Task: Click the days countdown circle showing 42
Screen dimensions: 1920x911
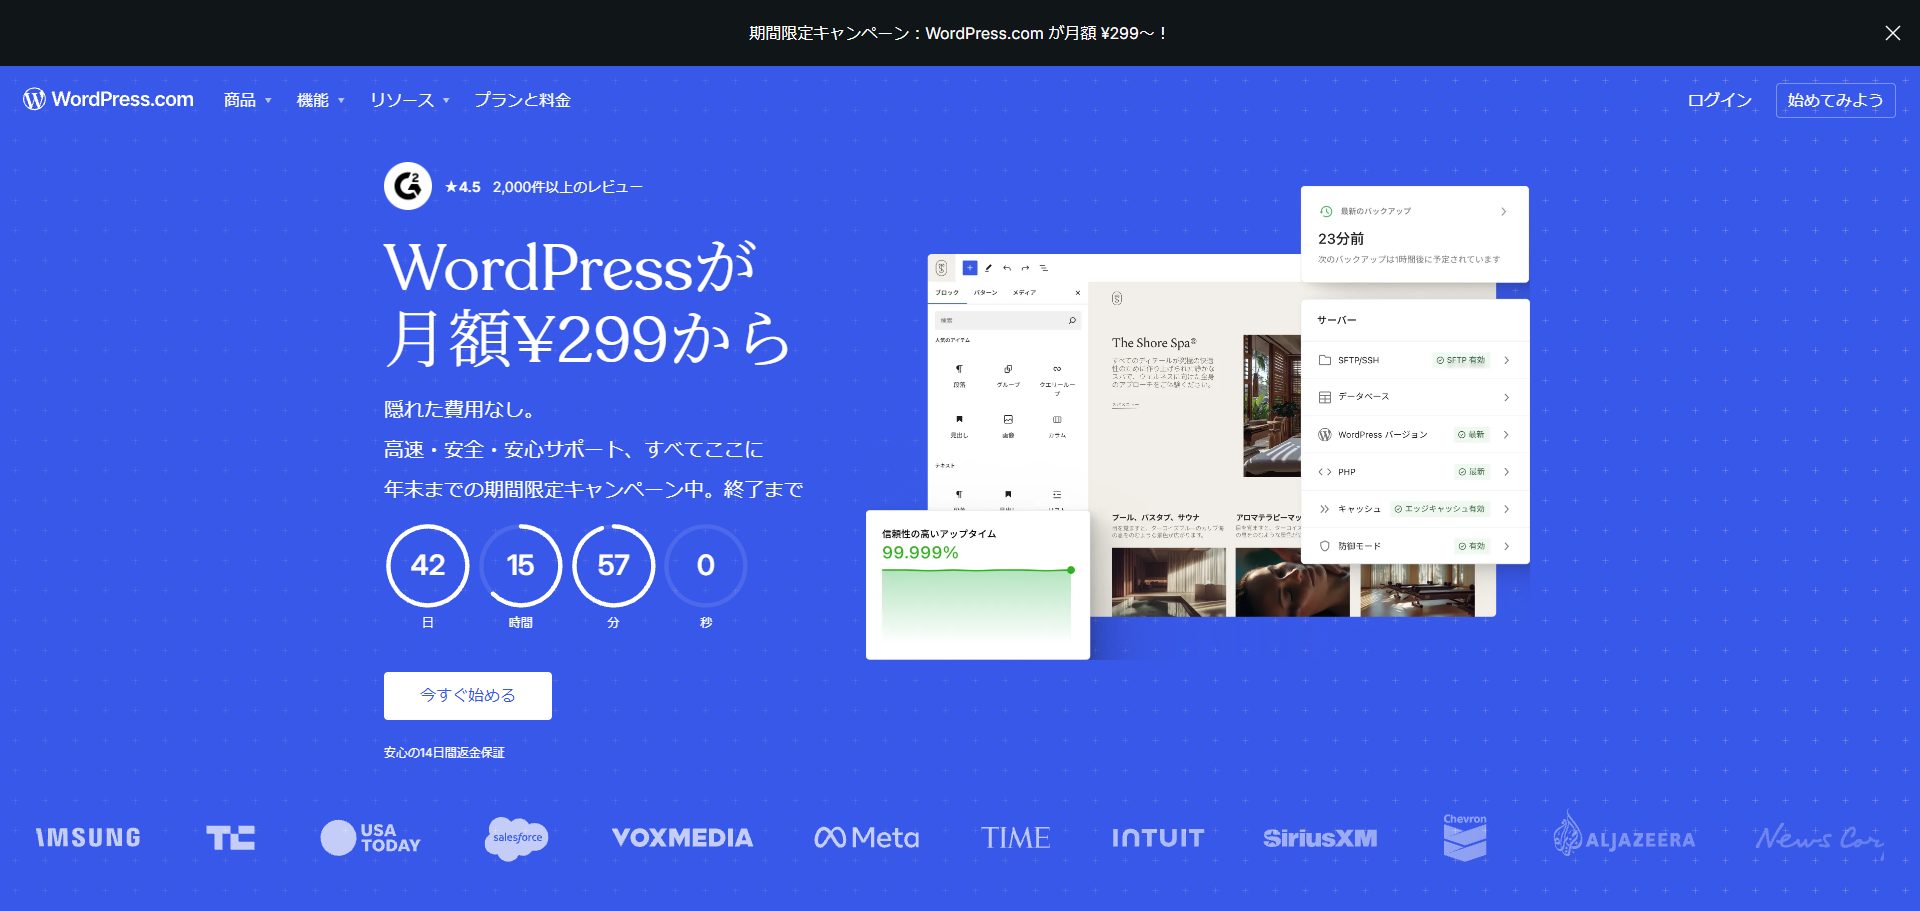Action: point(428,566)
